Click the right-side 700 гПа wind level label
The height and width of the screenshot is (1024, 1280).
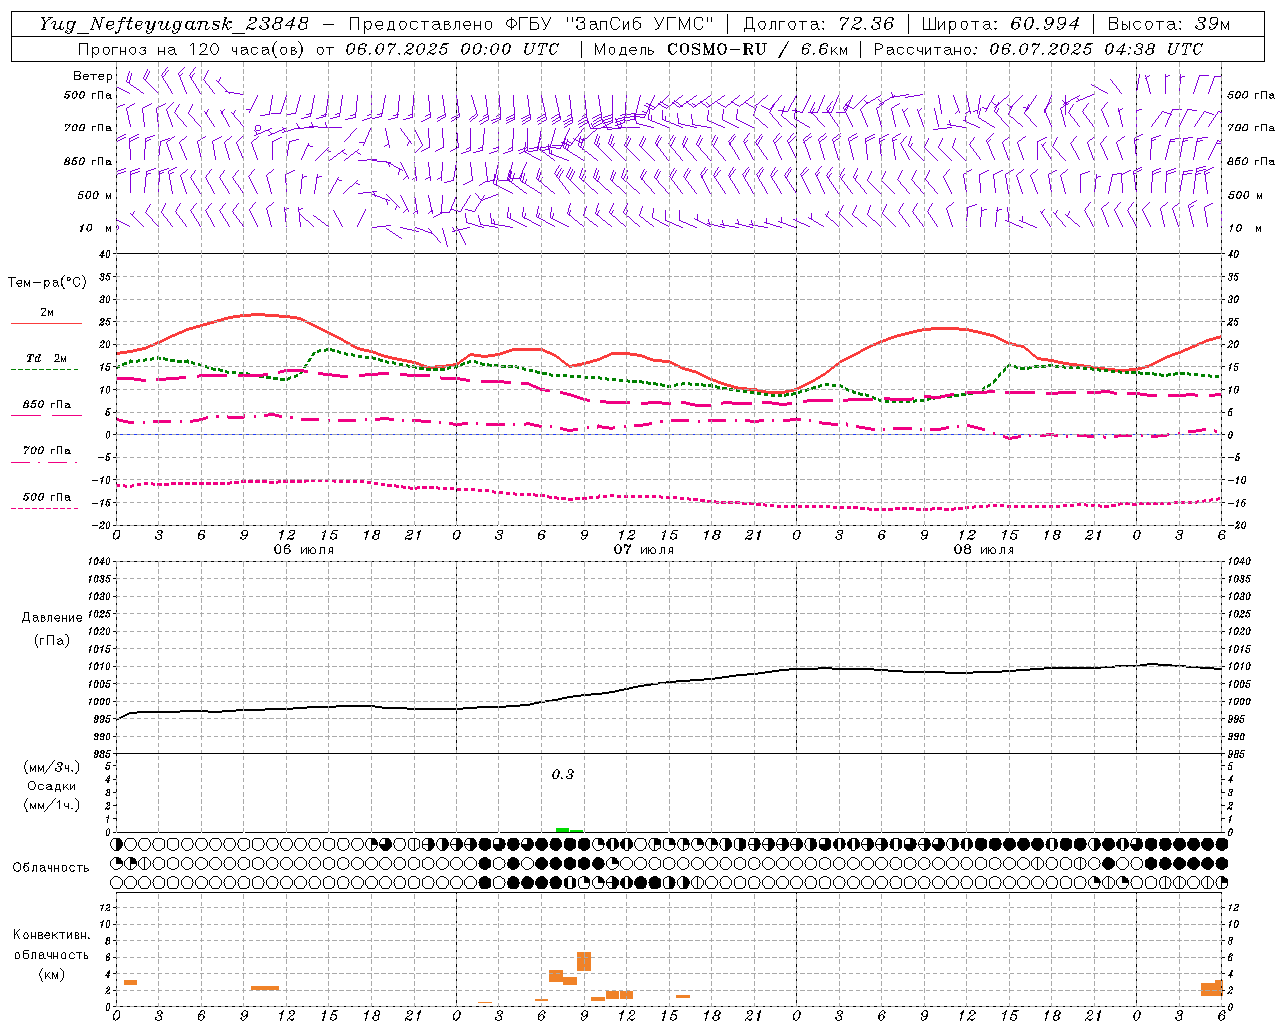click(1251, 128)
